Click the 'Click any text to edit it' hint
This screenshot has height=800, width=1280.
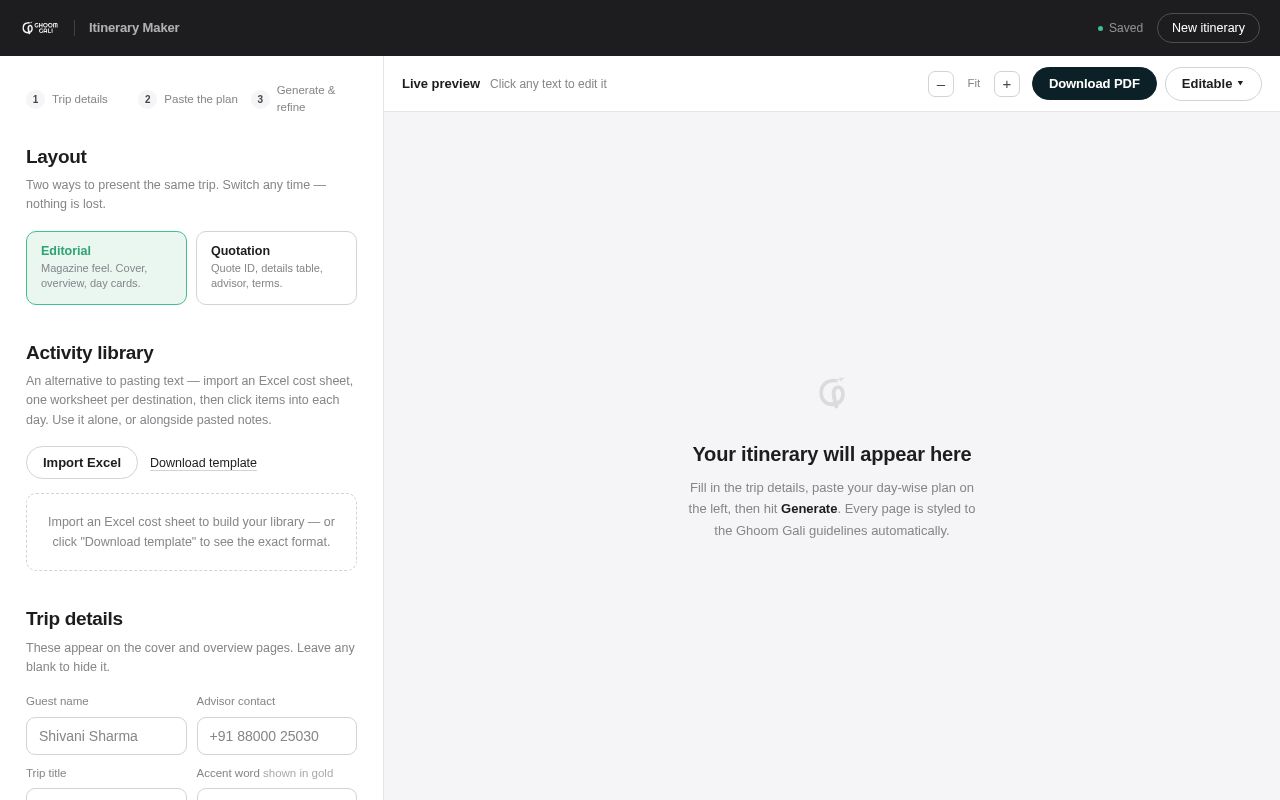point(548,84)
